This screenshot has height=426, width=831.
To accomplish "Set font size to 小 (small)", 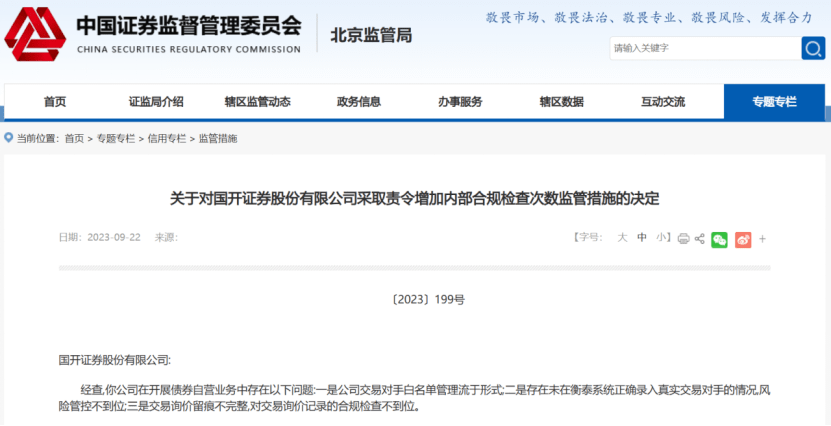I will (x=661, y=238).
